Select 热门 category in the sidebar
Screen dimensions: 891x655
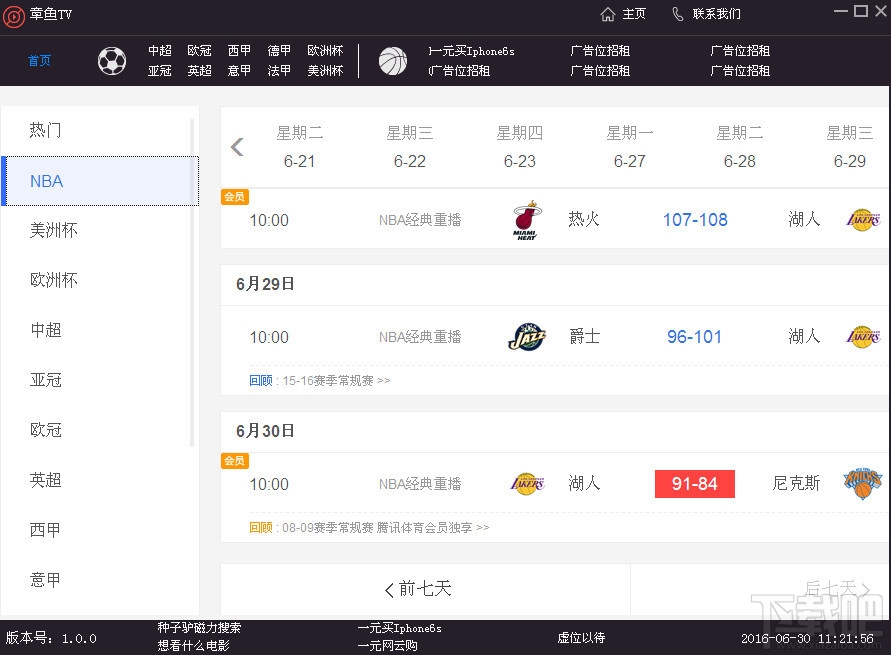click(x=44, y=130)
